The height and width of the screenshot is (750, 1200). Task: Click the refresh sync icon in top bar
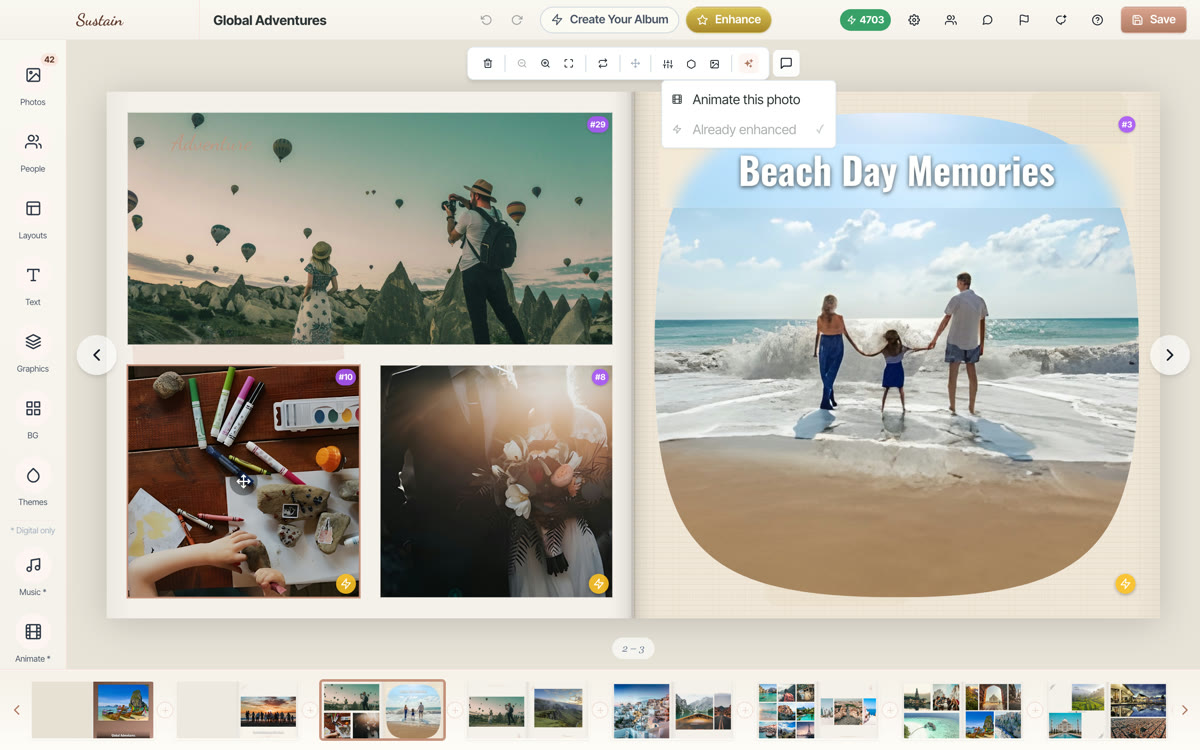(x=1061, y=20)
